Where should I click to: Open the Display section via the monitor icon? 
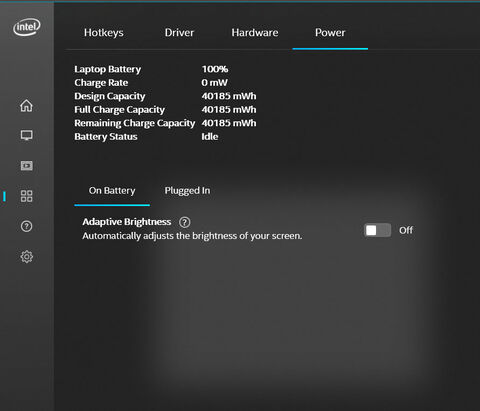(x=26, y=135)
